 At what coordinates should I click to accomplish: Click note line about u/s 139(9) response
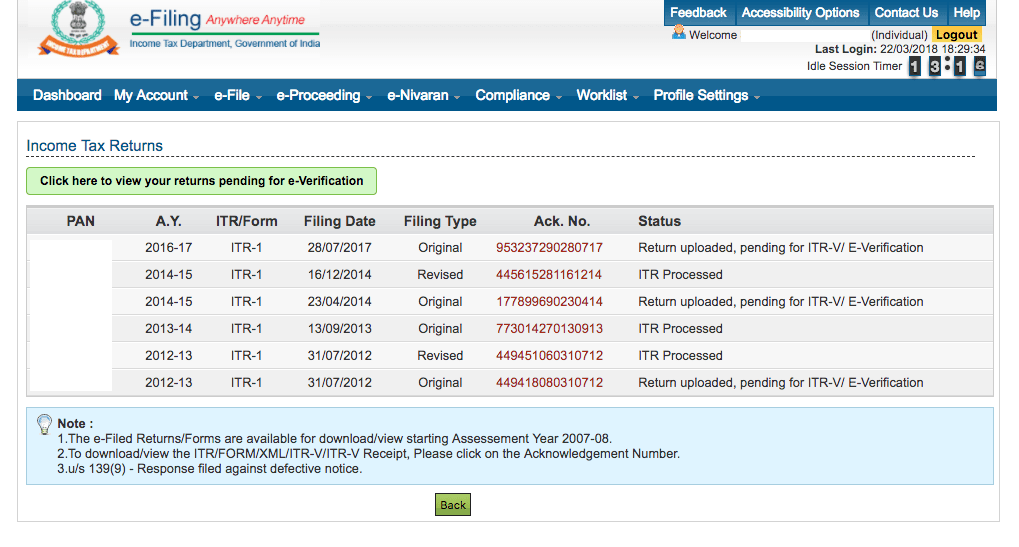coord(209,468)
